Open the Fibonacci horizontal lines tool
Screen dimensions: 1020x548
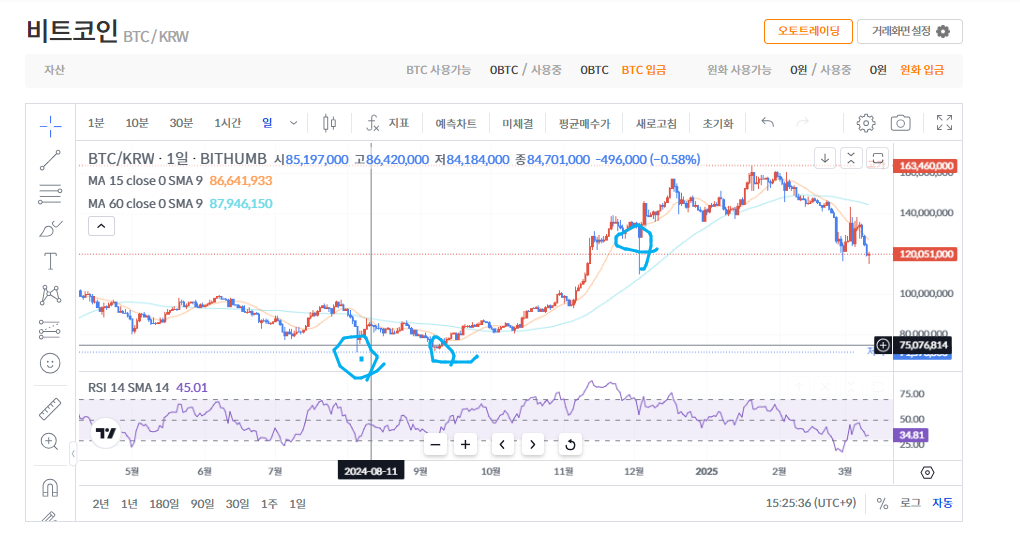[x=50, y=194]
